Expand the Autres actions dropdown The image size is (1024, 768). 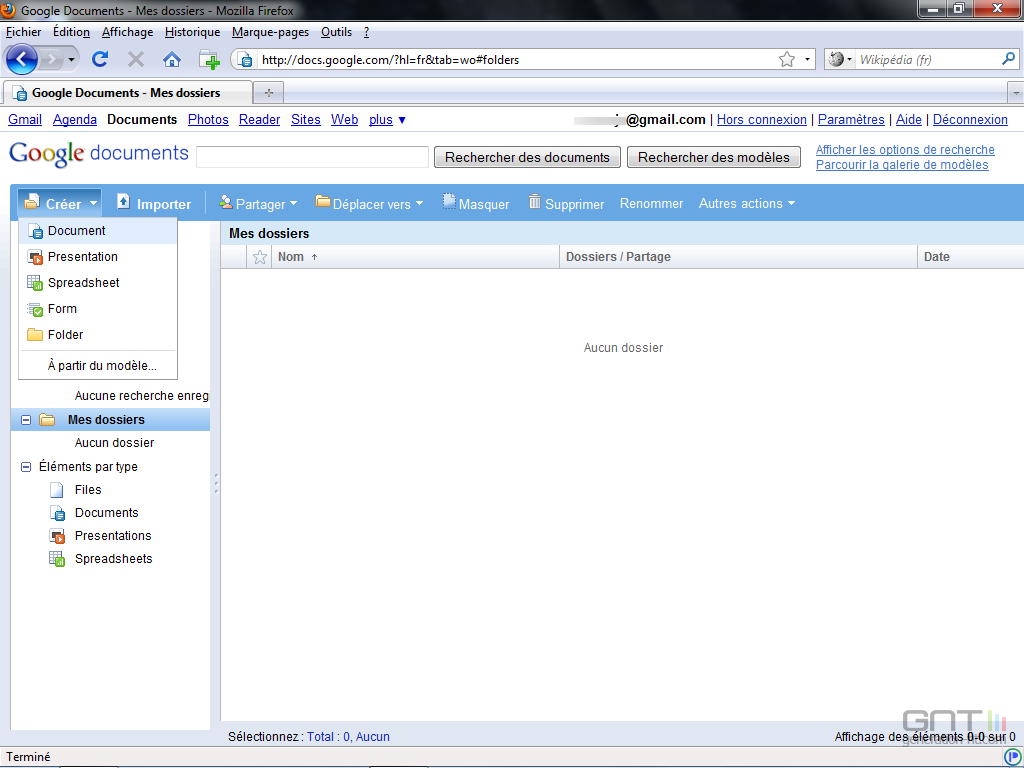pyautogui.click(x=747, y=204)
